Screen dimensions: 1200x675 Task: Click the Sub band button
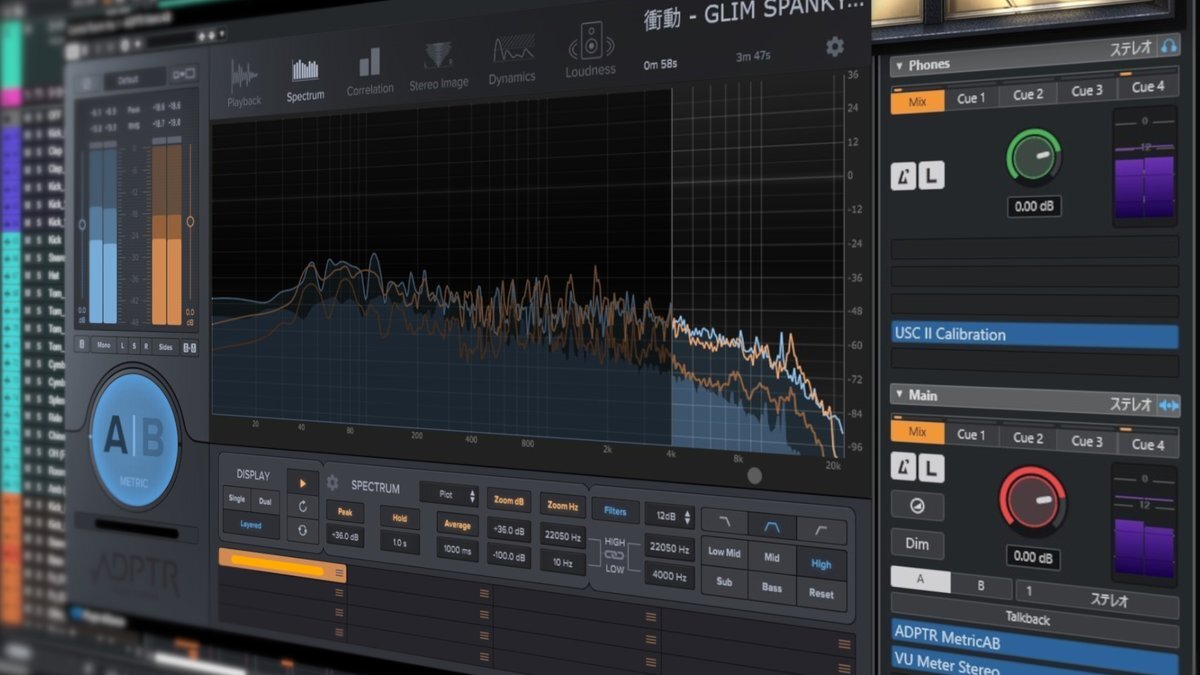[724, 581]
